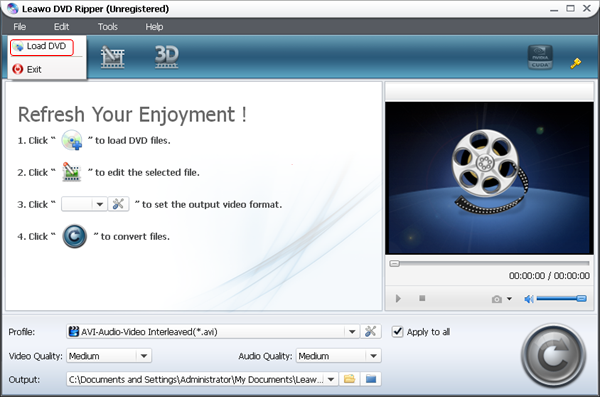Open profile settings via wrench icon
This screenshot has height=397, width=600.
[x=370, y=332]
